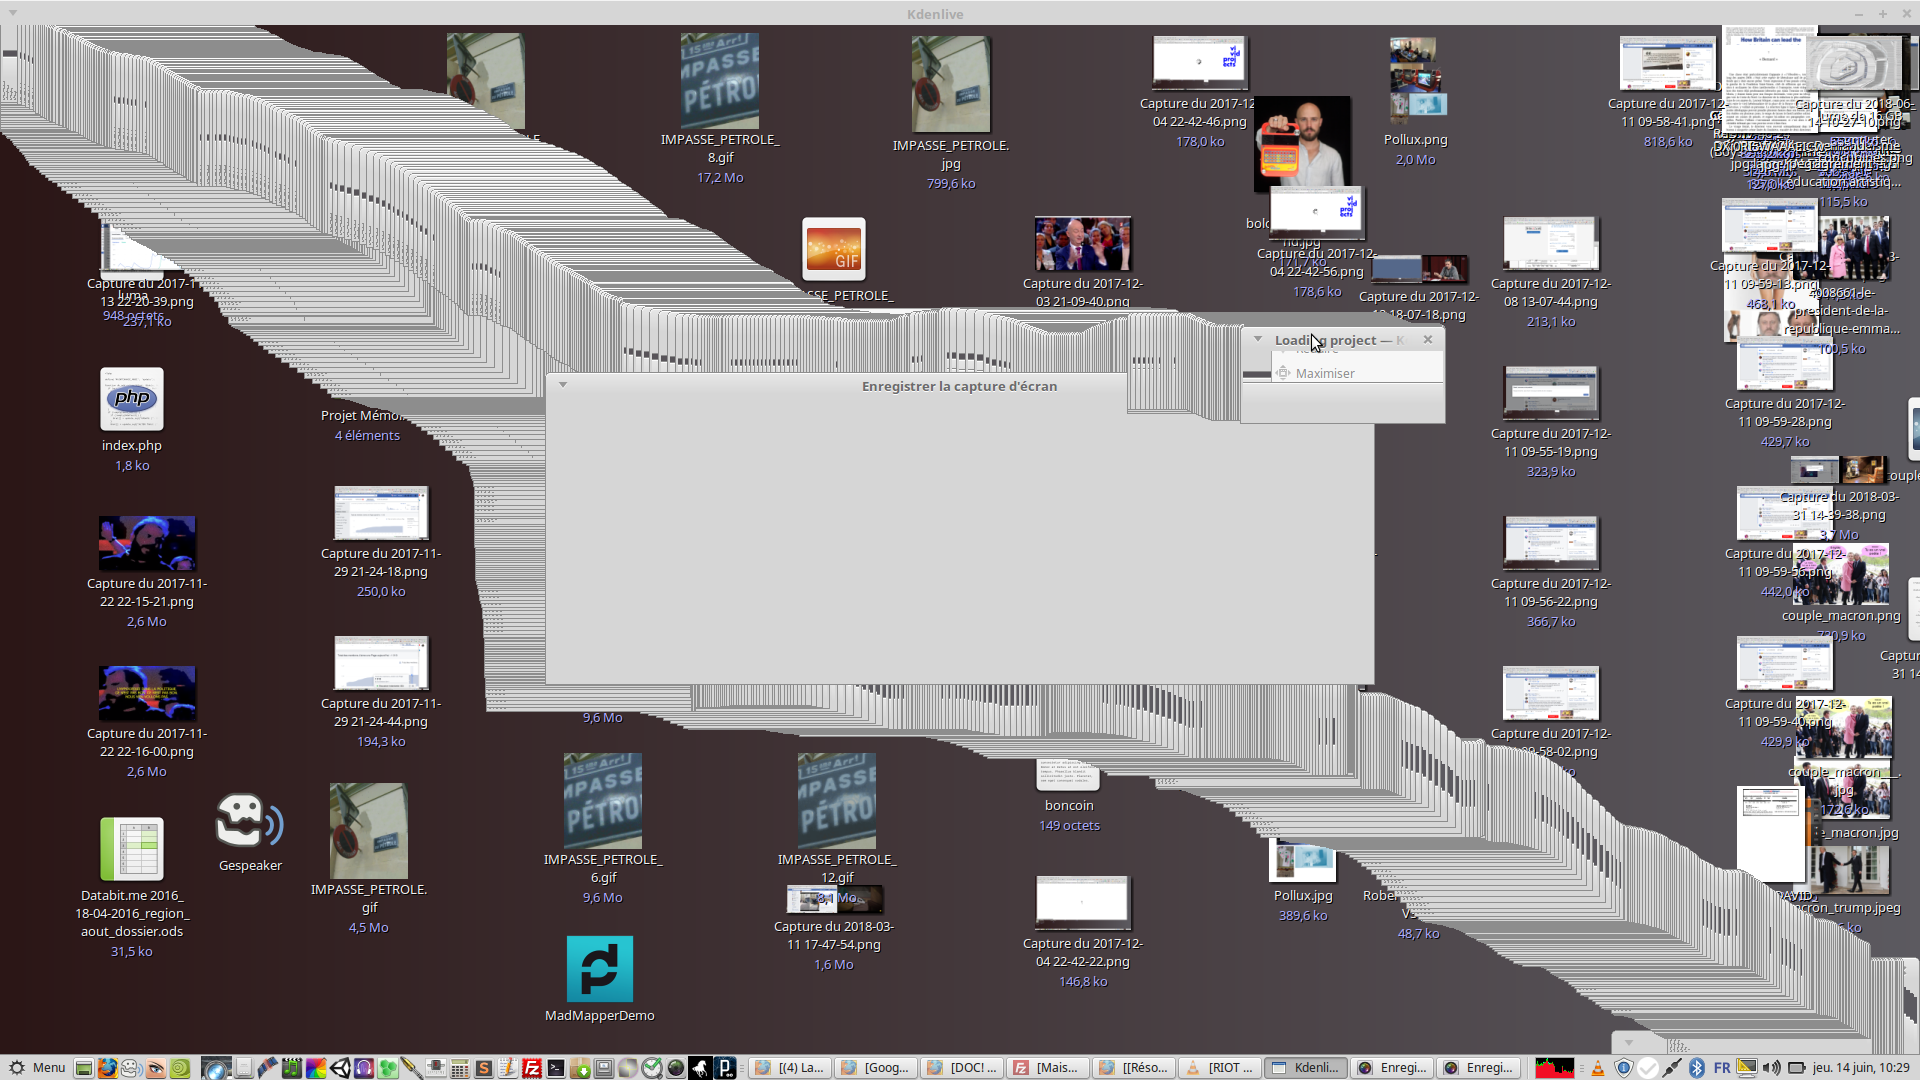
Task: Click the volume speaker tray icon
Action: [1771, 1068]
